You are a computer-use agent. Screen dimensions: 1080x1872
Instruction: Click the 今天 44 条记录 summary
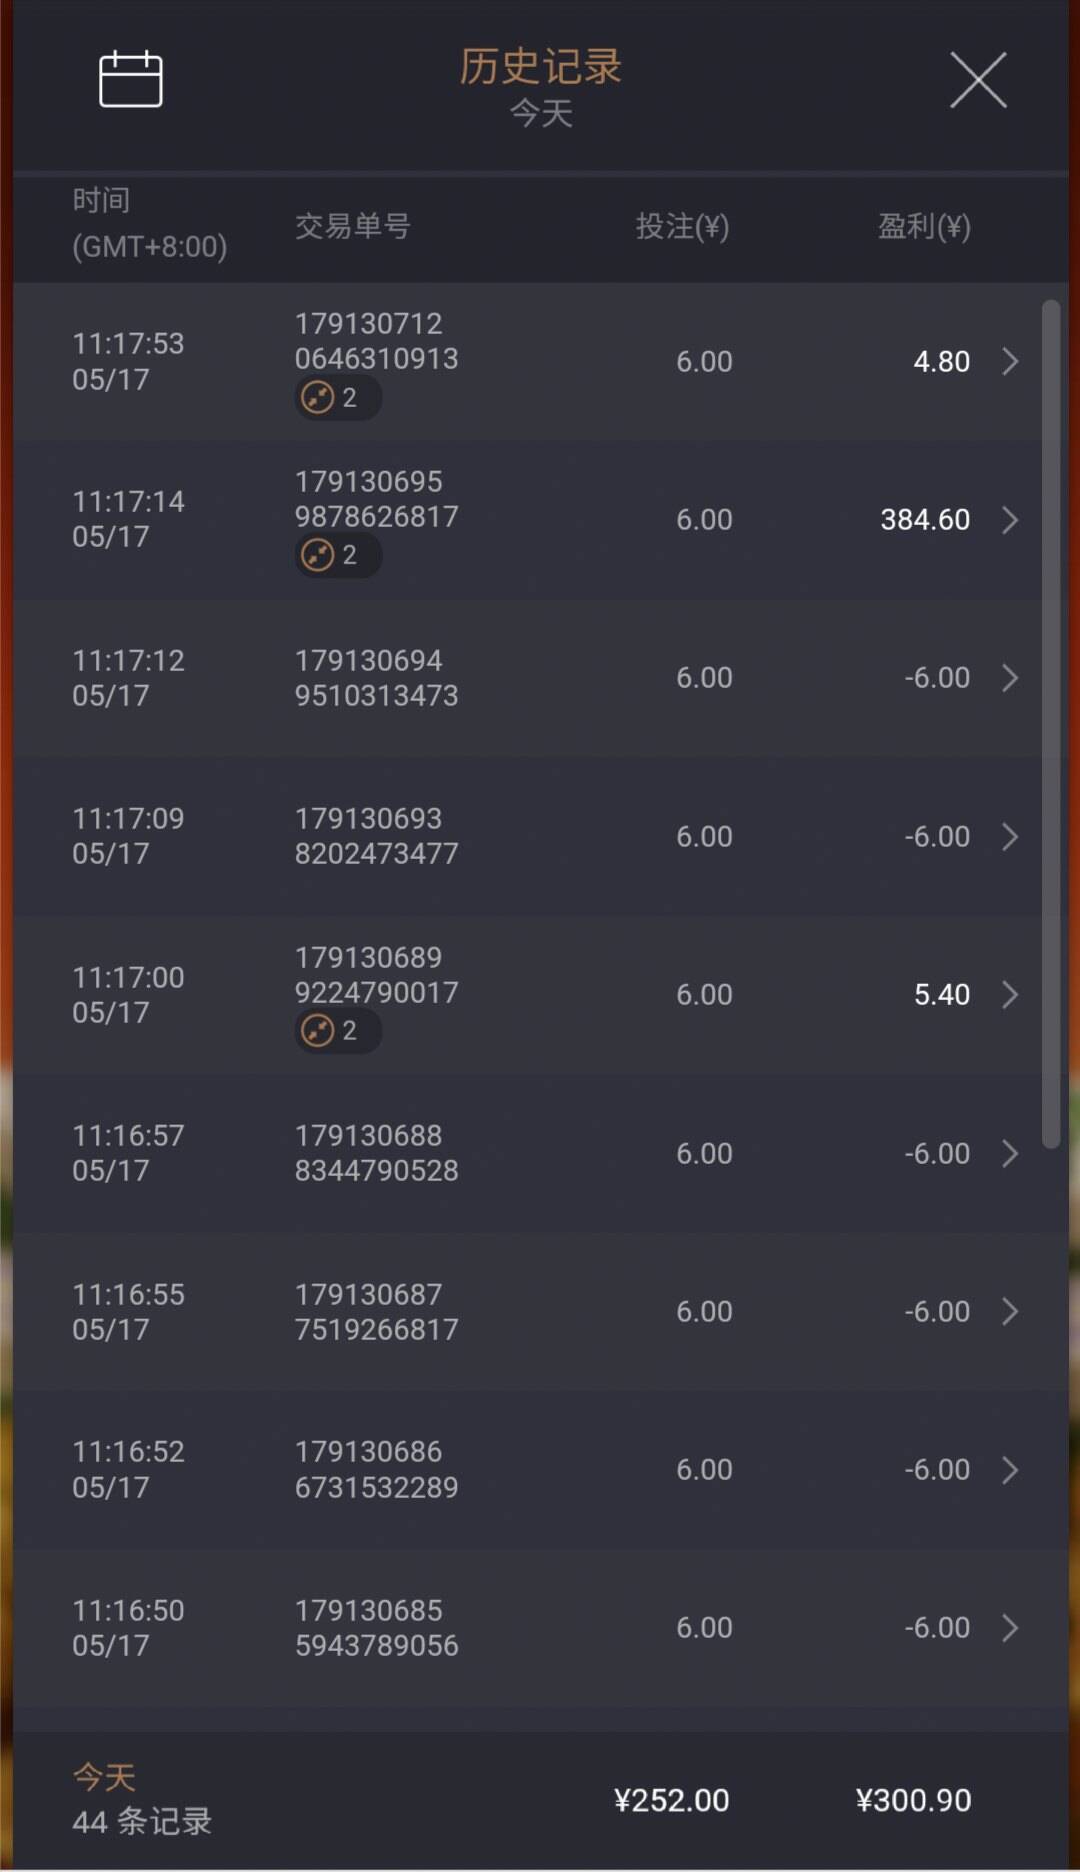point(142,1800)
